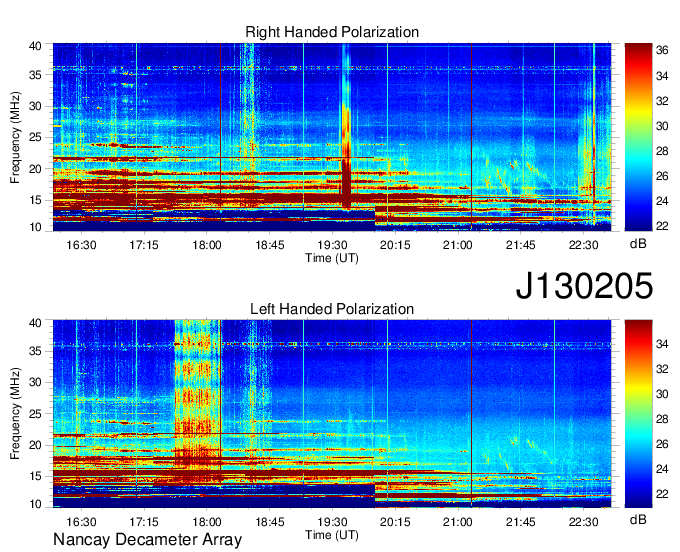The image size is (680, 552).
Task: Click Time (UT) label under Left Handed plot
Action: point(332,535)
